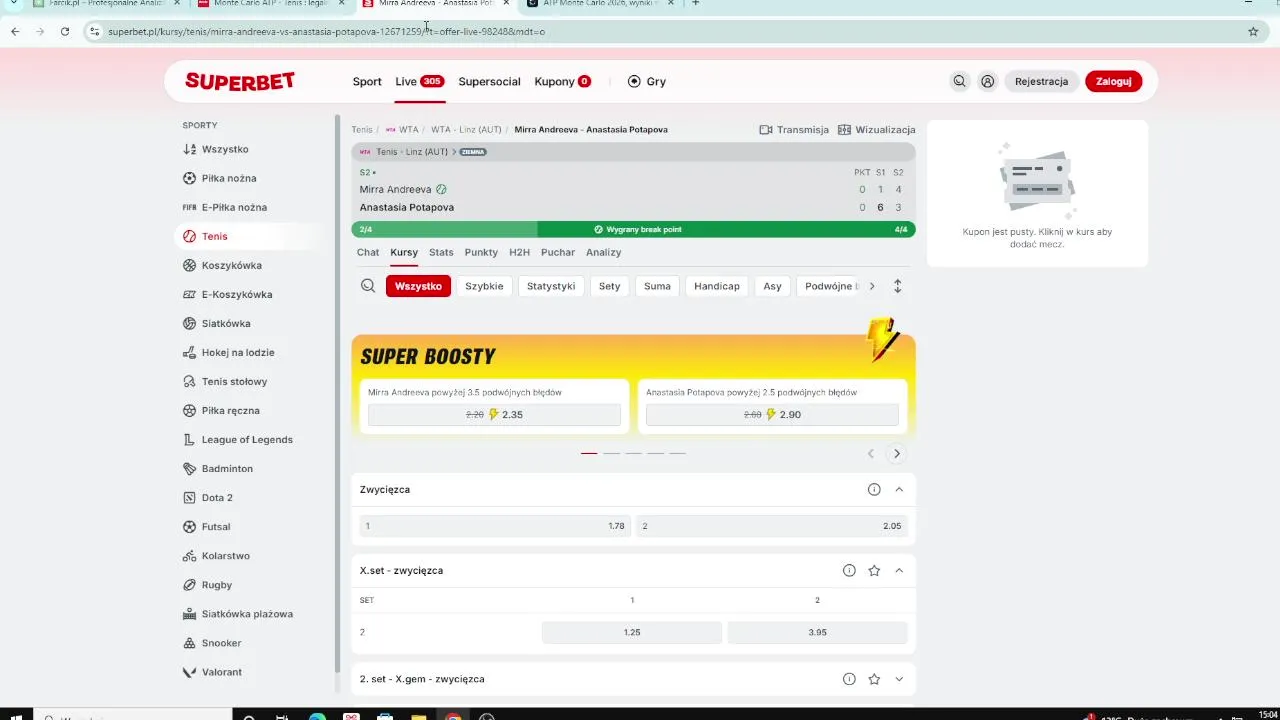Click the Superbet logo

[240, 82]
